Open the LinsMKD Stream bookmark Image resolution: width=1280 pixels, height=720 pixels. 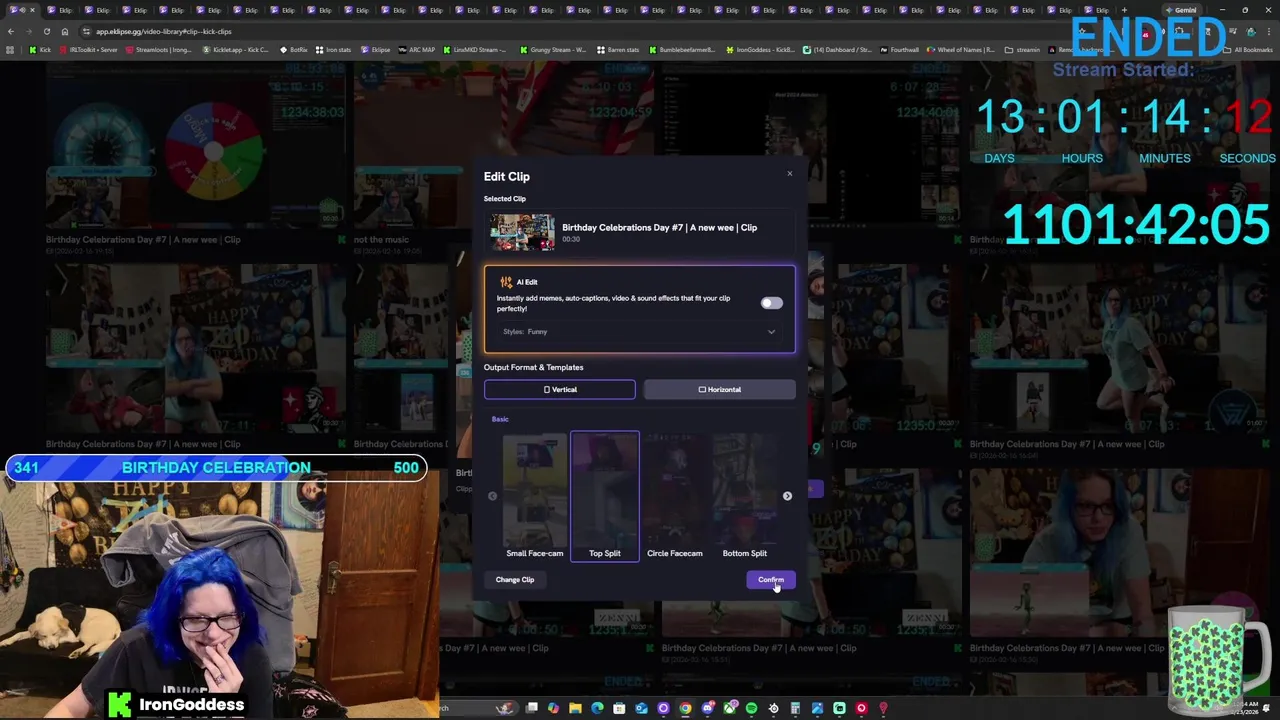(x=474, y=50)
